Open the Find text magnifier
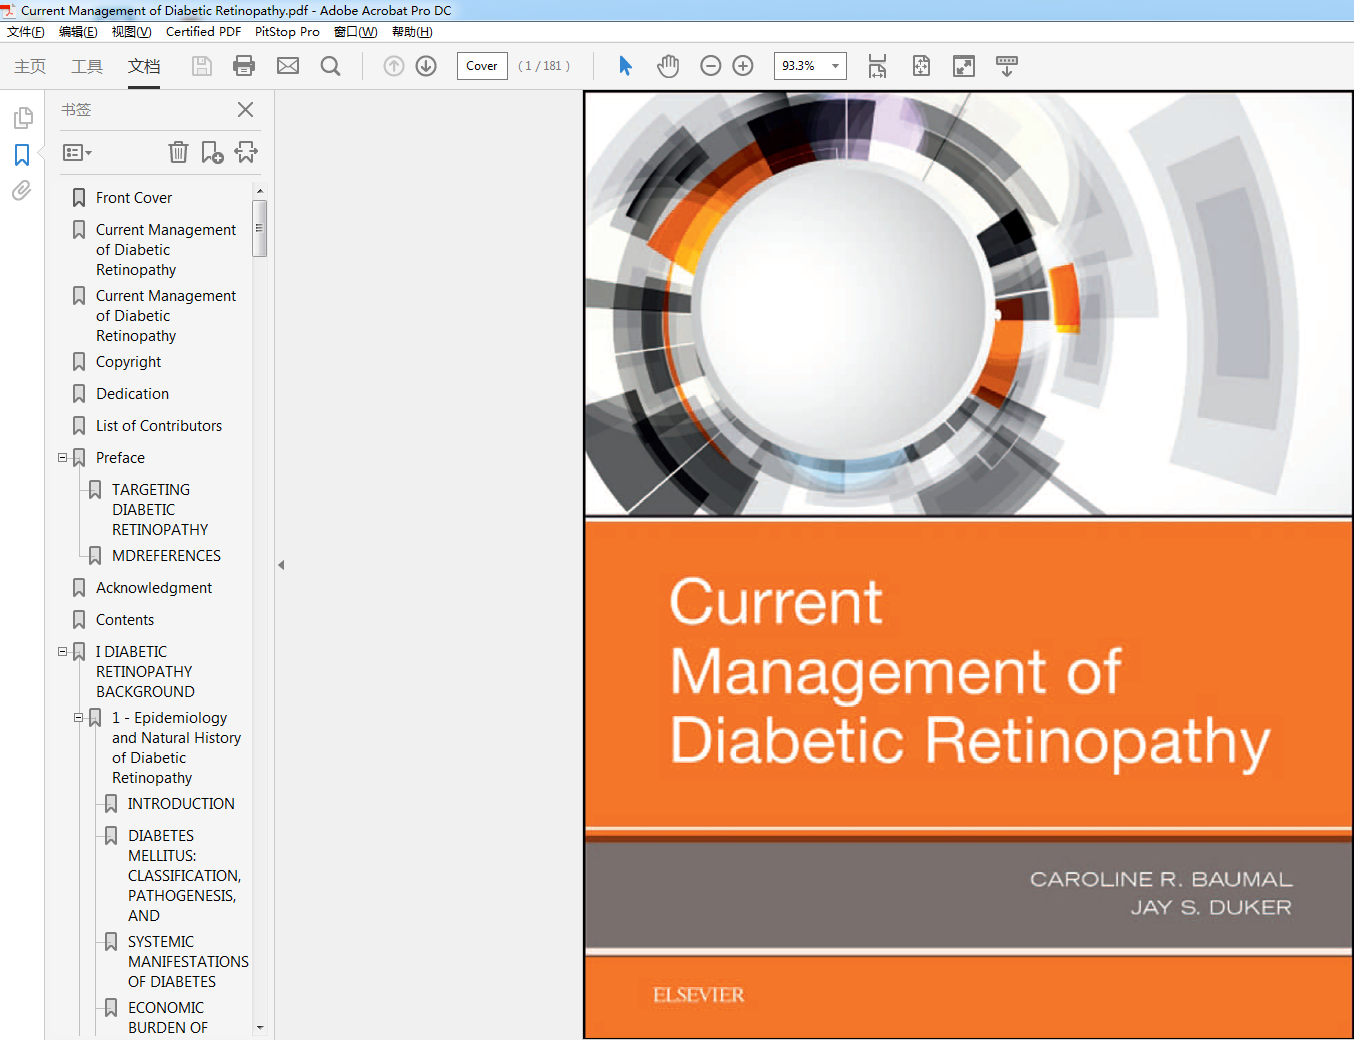Viewport: 1354px width, 1040px height. click(330, 66)
